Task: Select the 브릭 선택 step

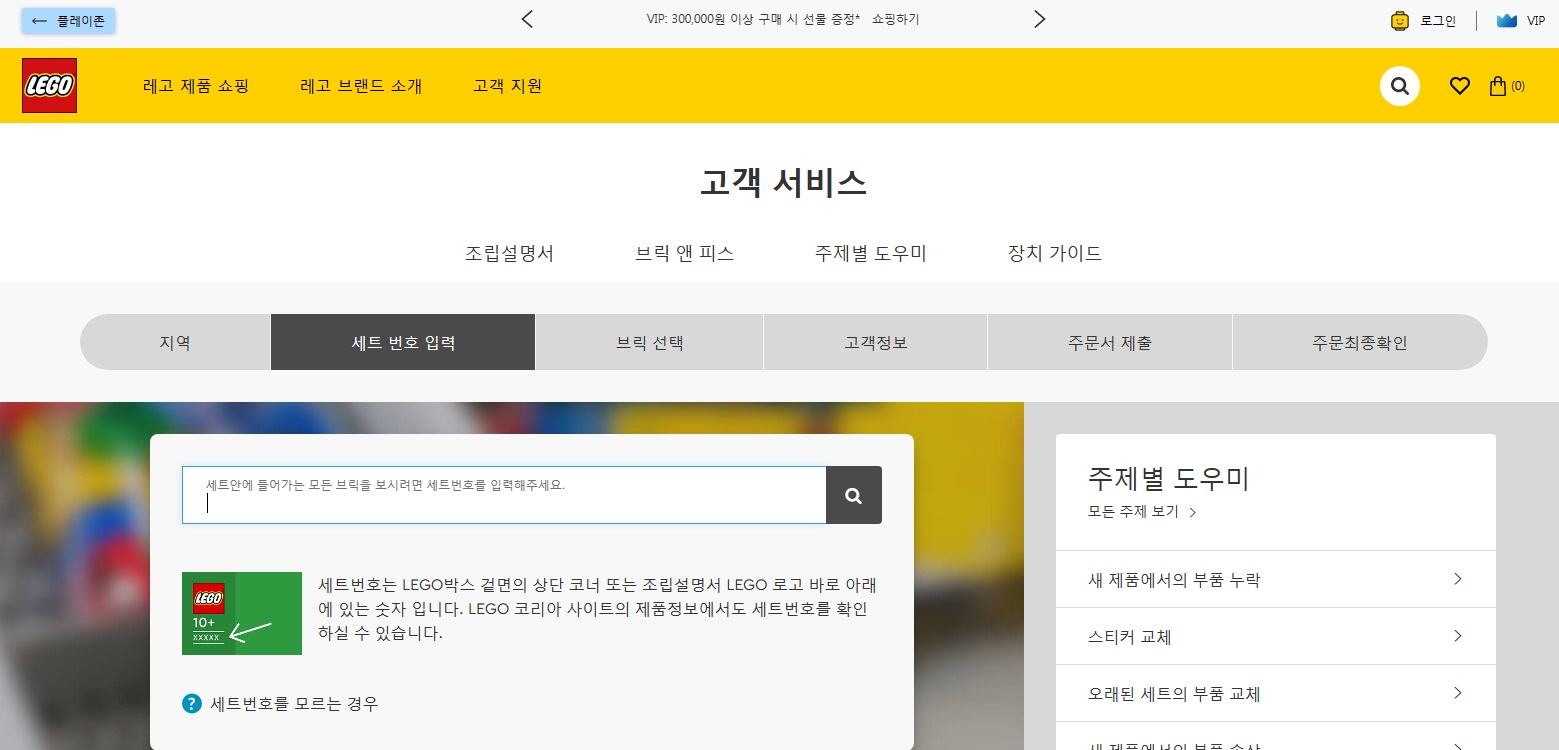Action: point(650,342)
